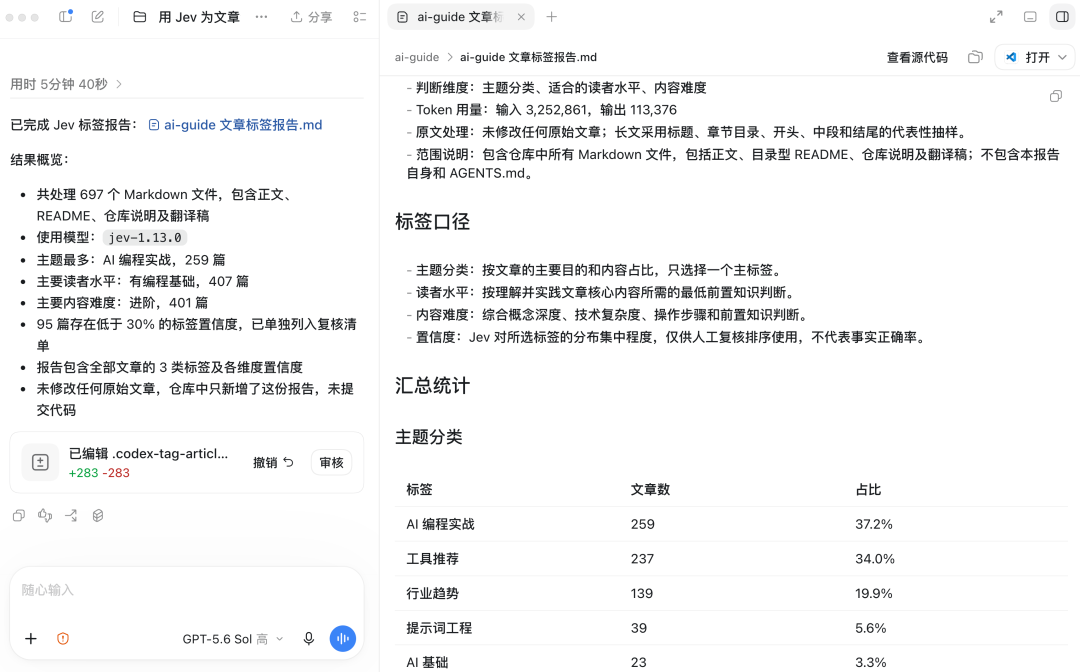1080x672 pixels.
Task: Click 撤销 to undo the edit
Action: [273, 463]
